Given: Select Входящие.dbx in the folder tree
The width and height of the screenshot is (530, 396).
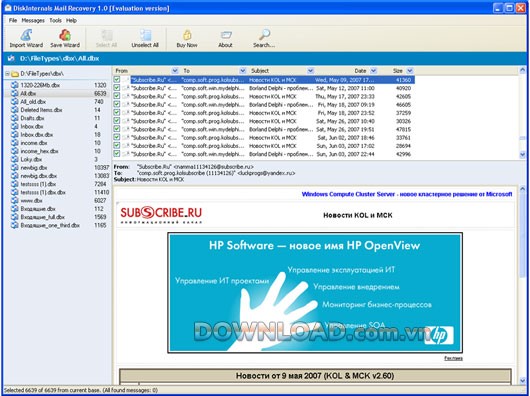Looking at the screenshot, I should tap(38, 209).
